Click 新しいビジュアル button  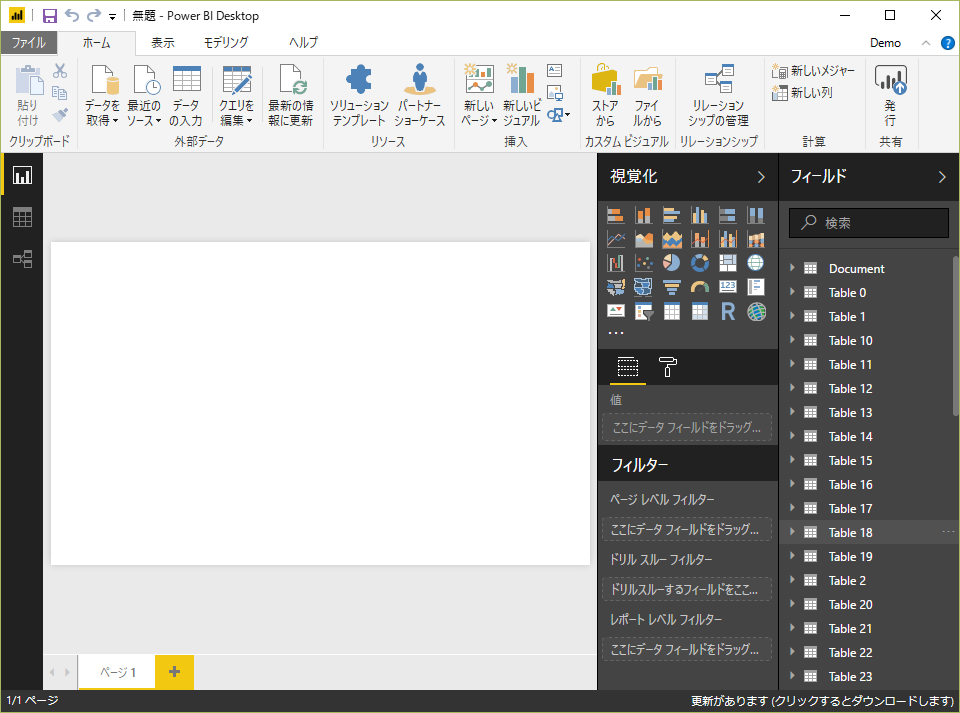[x=522, y=95]
